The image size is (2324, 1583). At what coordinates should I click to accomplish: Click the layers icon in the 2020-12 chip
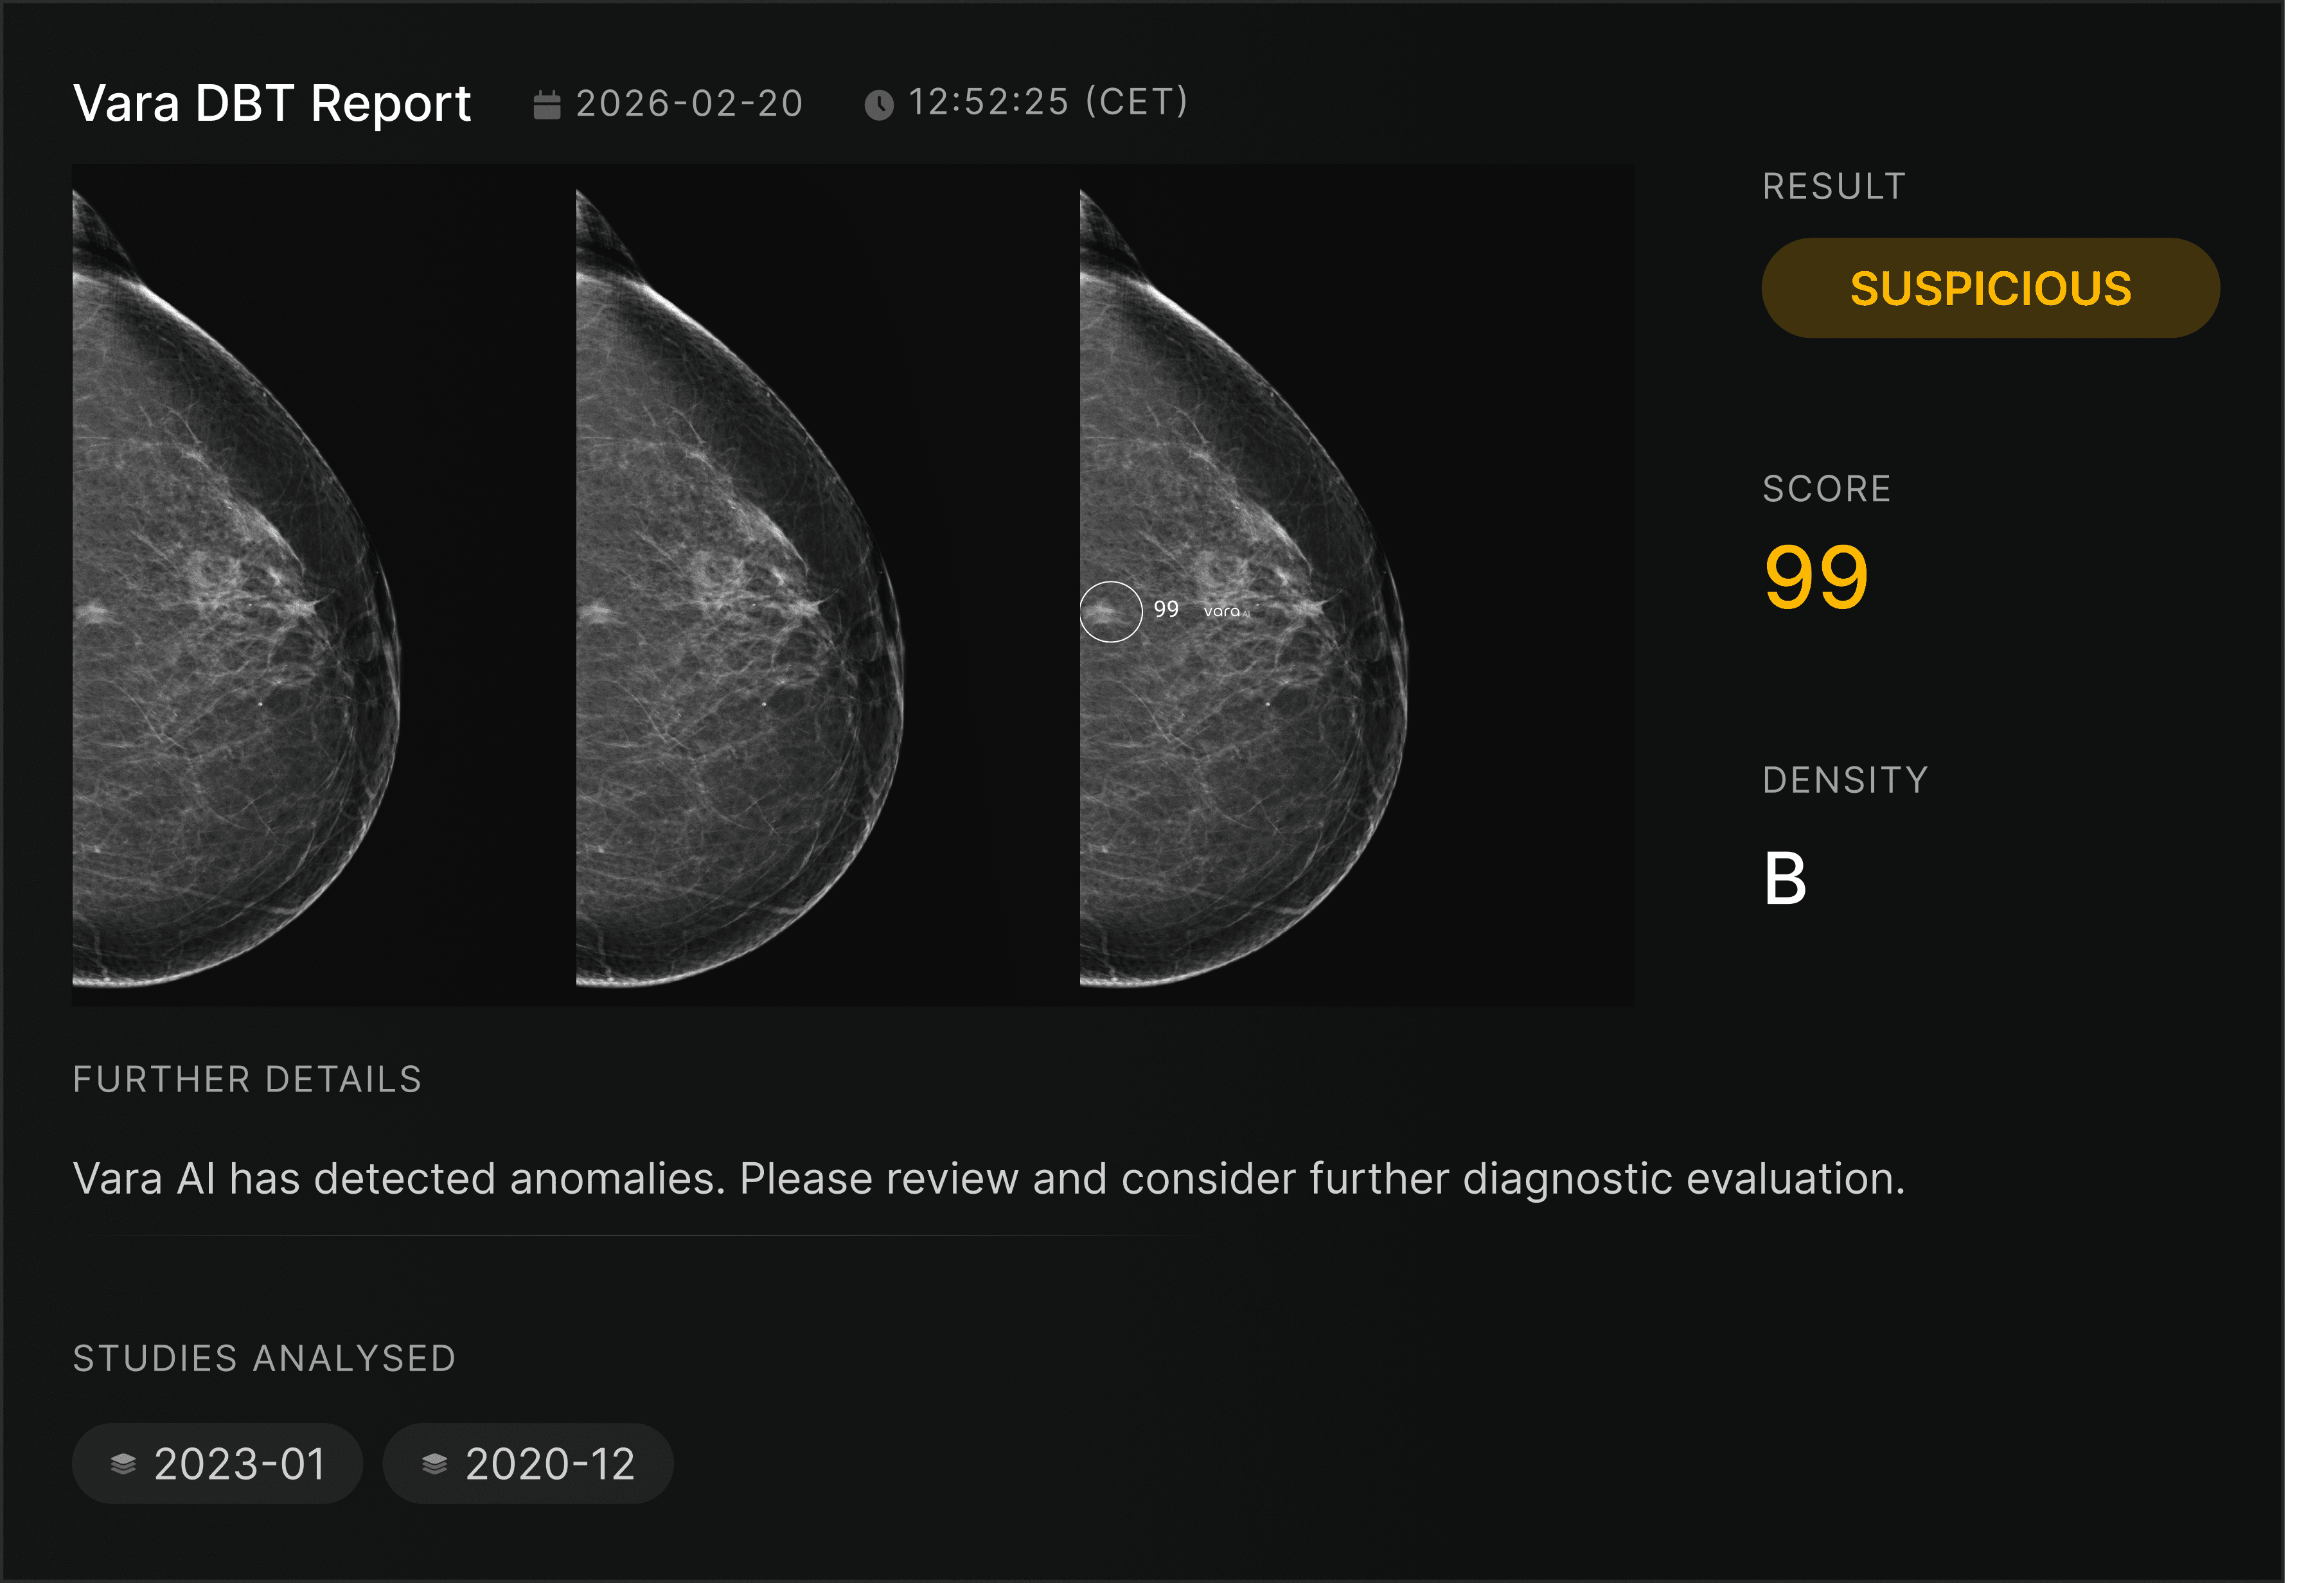(x=435, y=1464)
